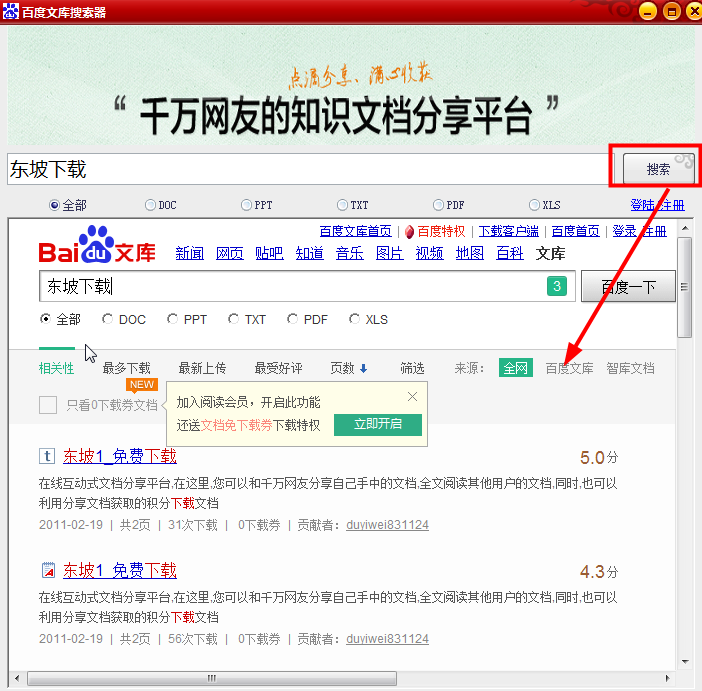Screen dimensions: 702x691
Task: Click the horizontal scrollbar right arrow
Action: click(667, 678)
